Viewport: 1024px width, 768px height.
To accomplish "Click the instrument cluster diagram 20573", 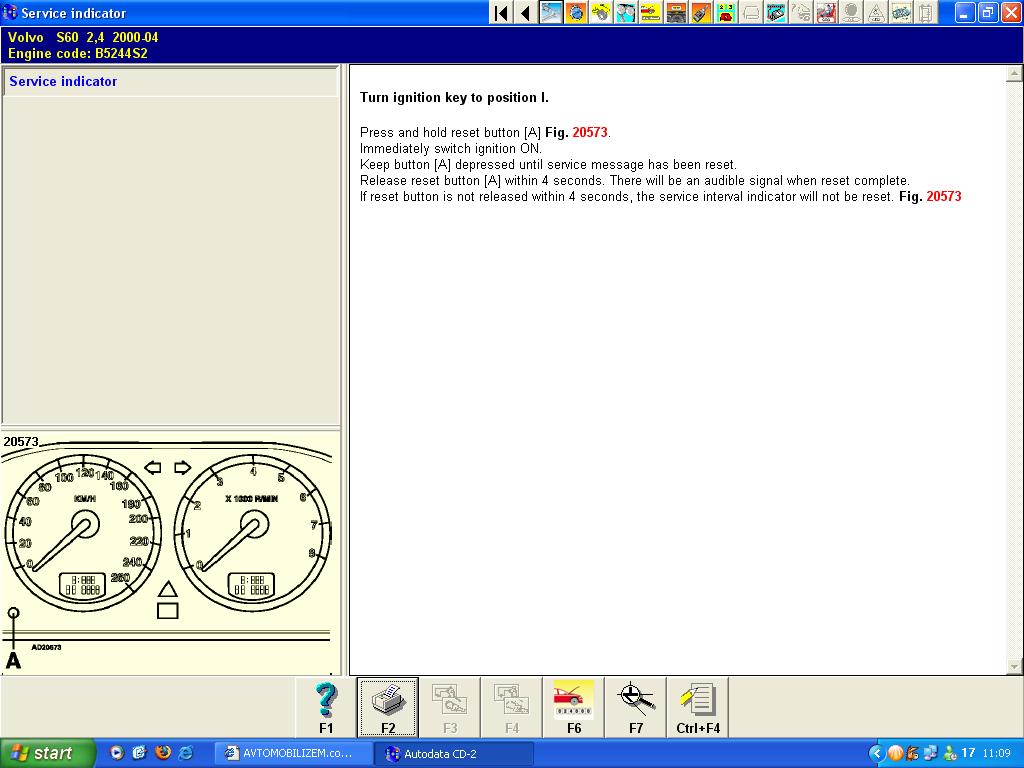I will click(x=169, y=553).
